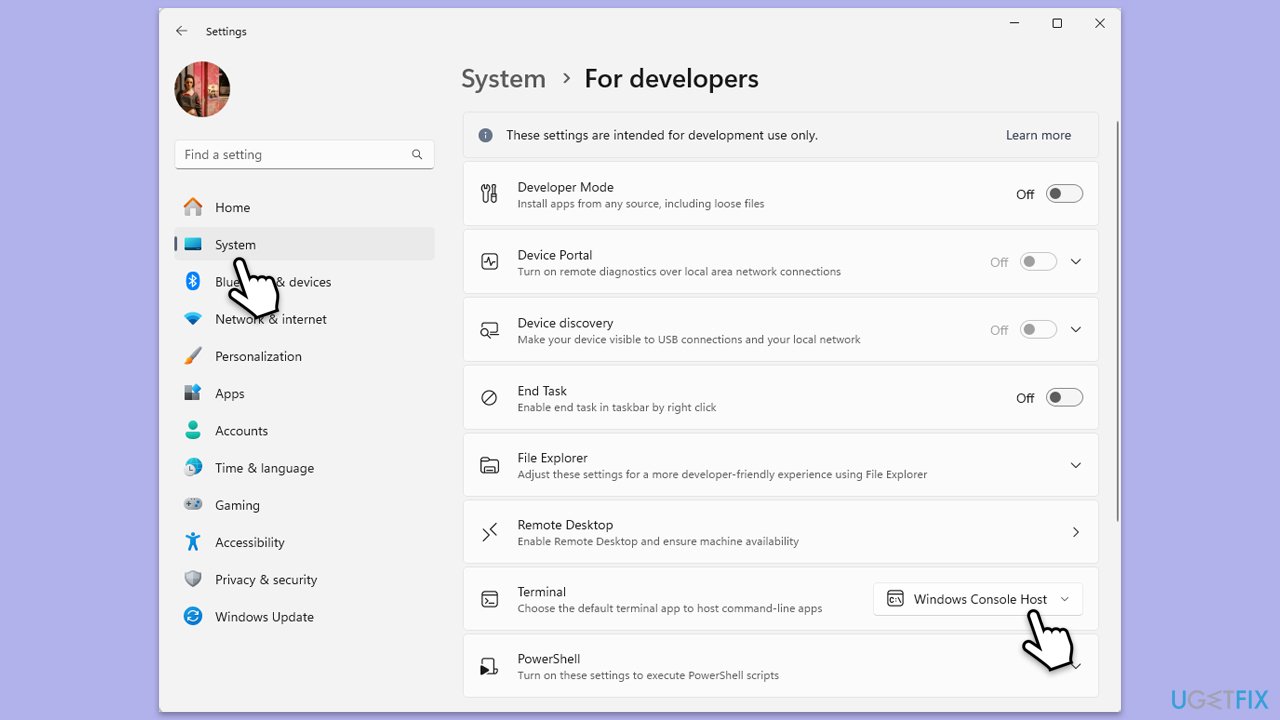
Task: Open Remote Desktop via its right arrow
Action: [x=1076, y=532]
